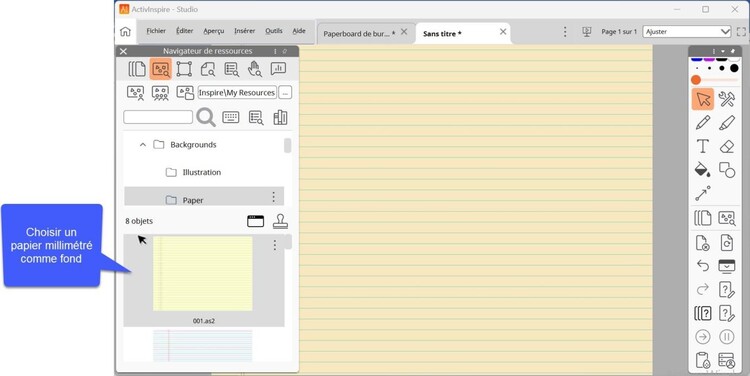Activate the Select arrow tool

(x=703, y=99)
